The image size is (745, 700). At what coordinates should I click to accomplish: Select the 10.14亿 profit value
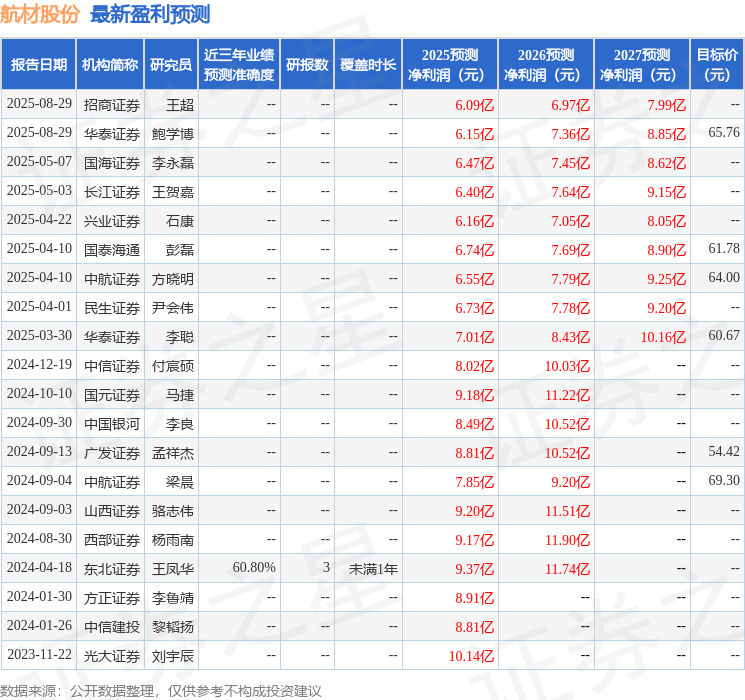[x=471, y=655]
